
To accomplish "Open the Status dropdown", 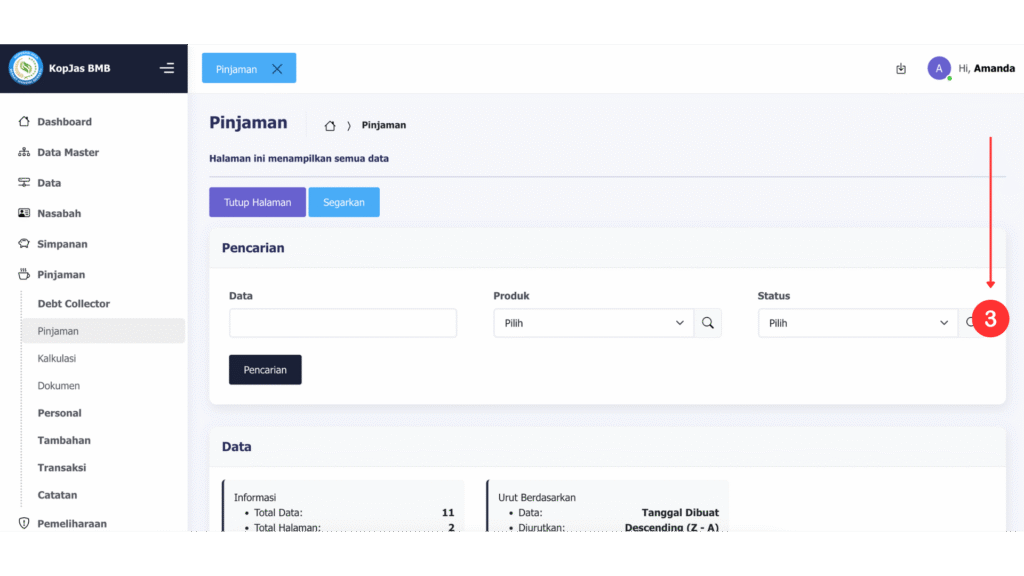I will pos(858,323).
